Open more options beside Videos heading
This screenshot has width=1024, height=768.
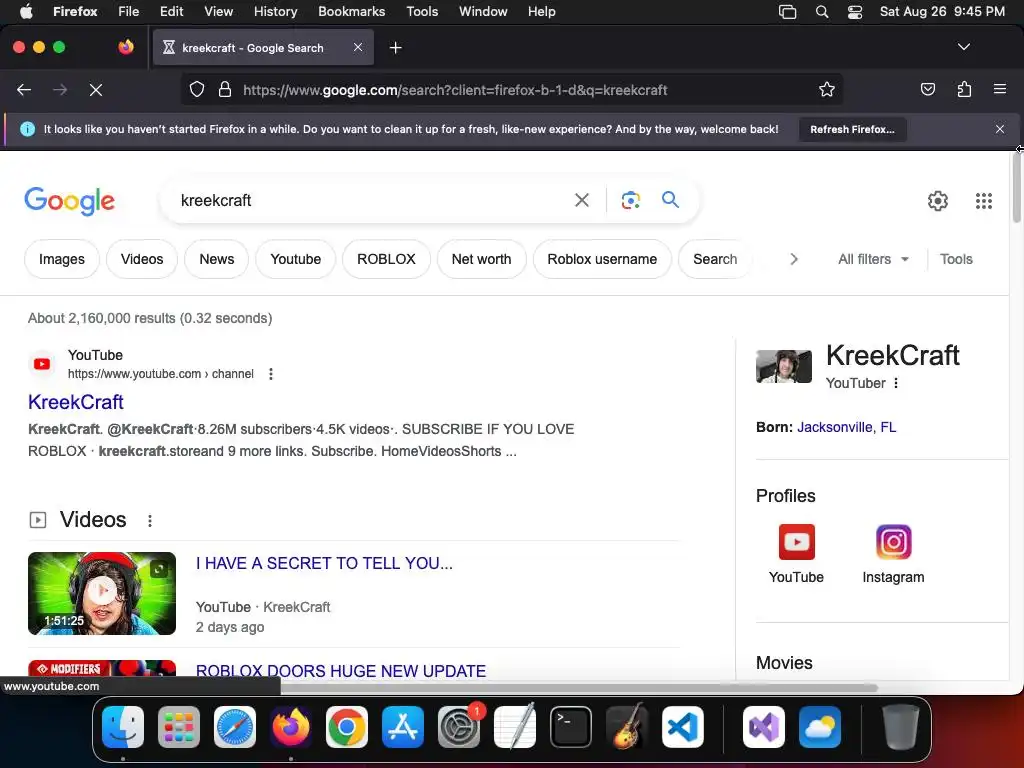pyautogui.click(x=150, y=520)
